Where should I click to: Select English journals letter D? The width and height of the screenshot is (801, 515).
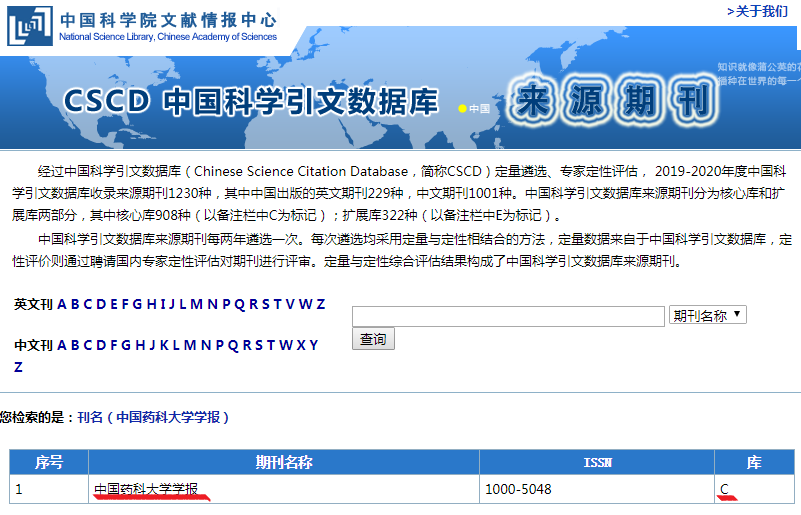pos(101,305)
